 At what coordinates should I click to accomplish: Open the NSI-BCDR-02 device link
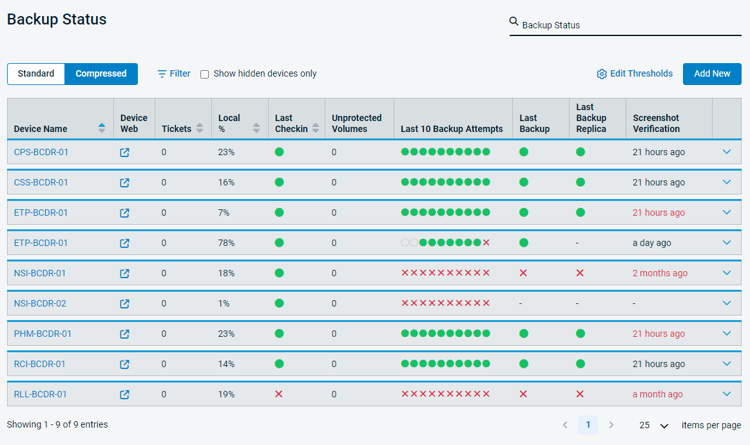pos(40,303)
